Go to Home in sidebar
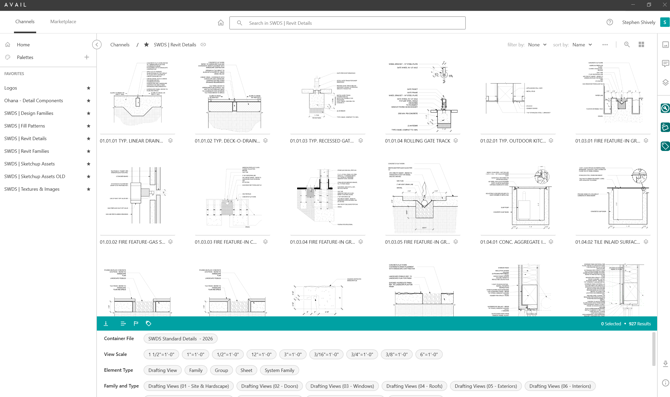Screen dimensions: 670x397 [23, 44]
